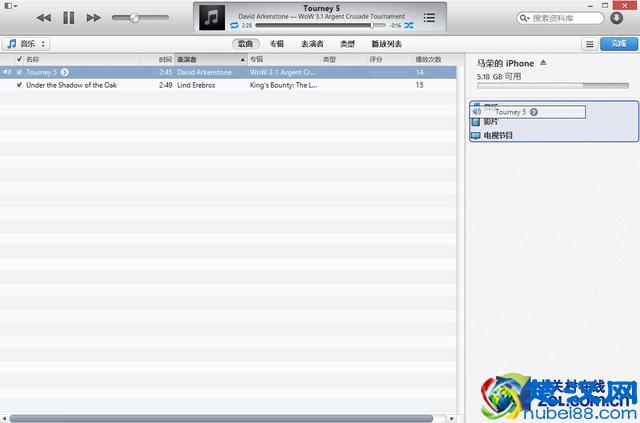The image size is (640, 423).
Task: Open the search magnifier dropdown
Action: coord(524,18)
